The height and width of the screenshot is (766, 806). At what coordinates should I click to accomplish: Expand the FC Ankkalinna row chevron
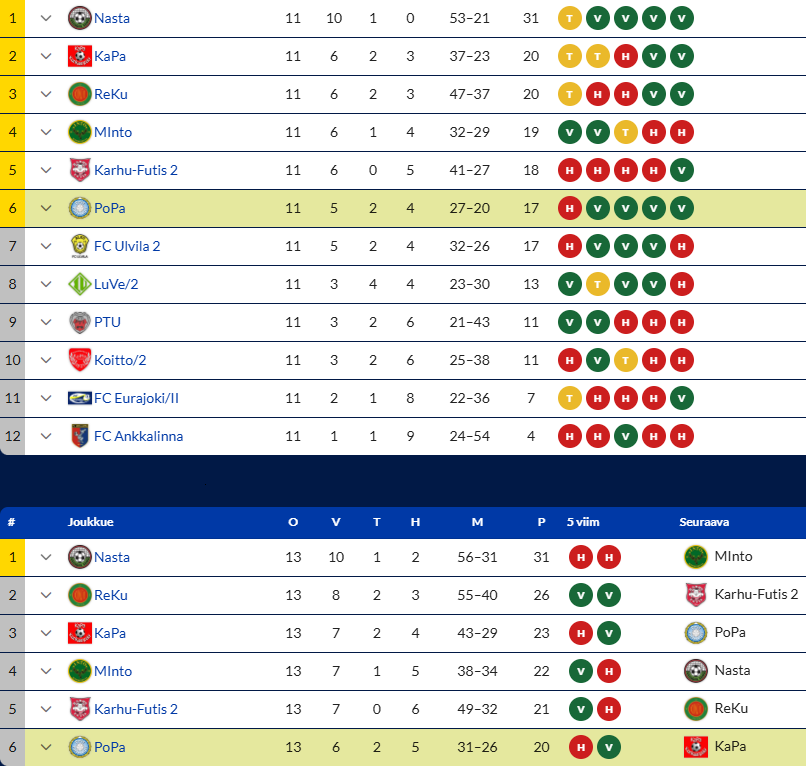tap(46, 436)
